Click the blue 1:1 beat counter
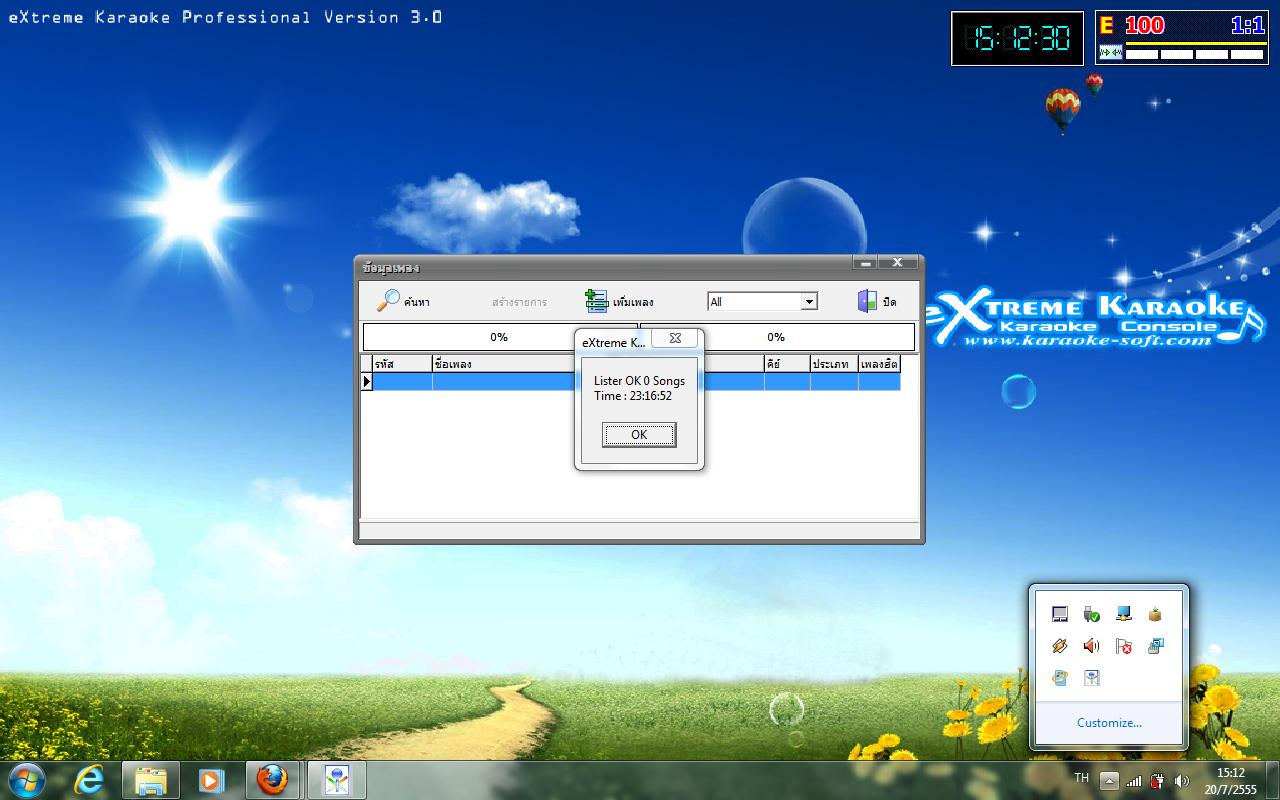The image size is (1280, 800). click(x=1248, y=26)
